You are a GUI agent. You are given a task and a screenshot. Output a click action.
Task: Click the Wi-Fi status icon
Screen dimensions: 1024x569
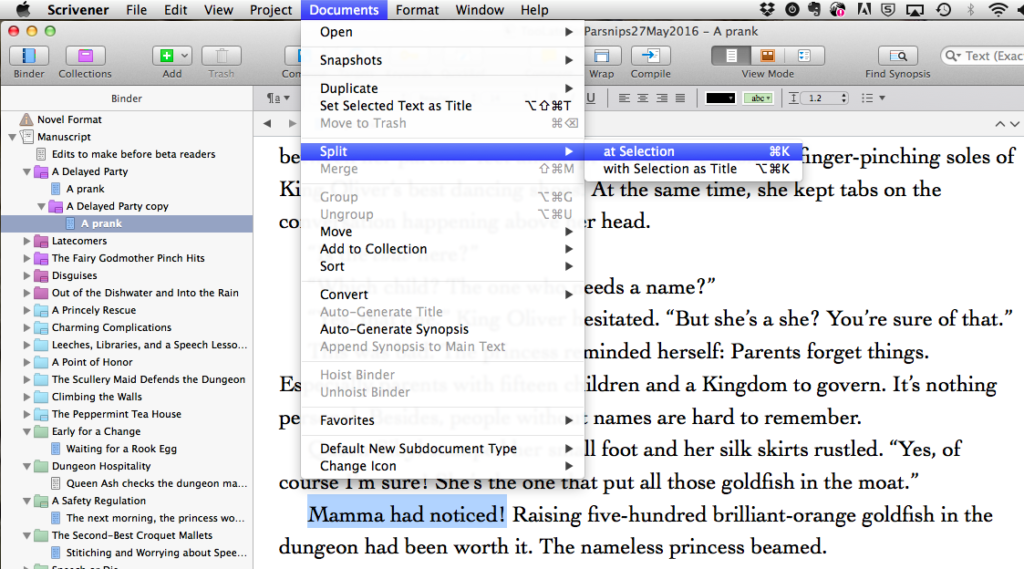[998, 10]
